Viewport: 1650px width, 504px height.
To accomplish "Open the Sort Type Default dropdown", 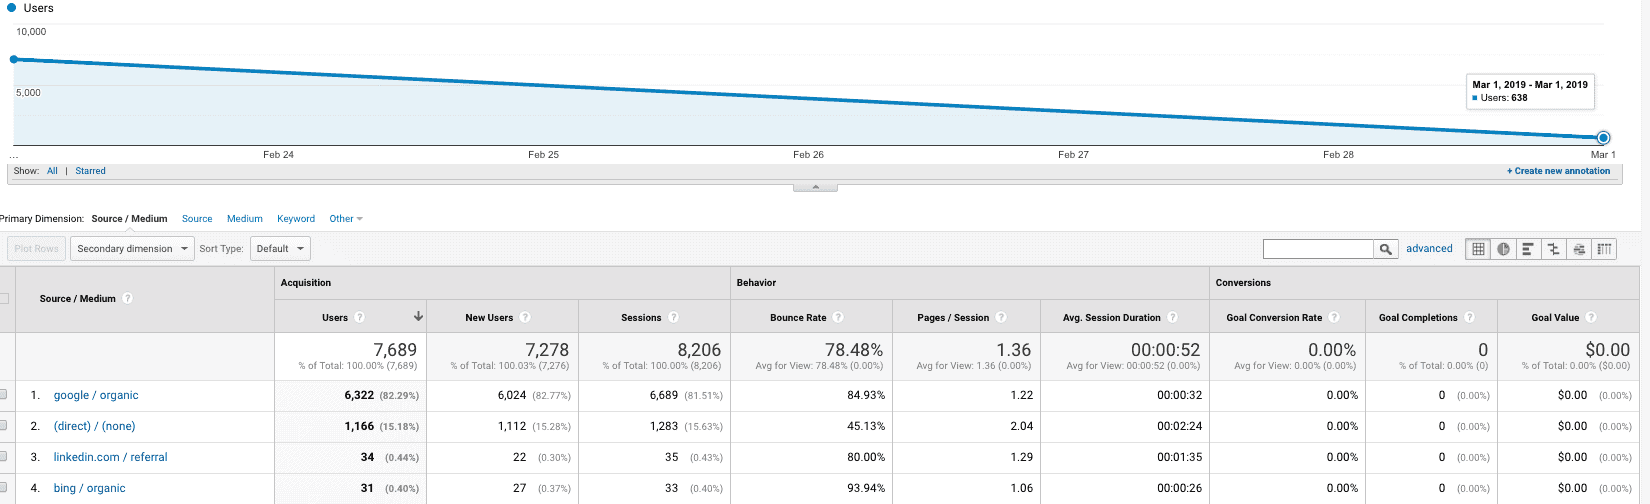I will (280, 249).
